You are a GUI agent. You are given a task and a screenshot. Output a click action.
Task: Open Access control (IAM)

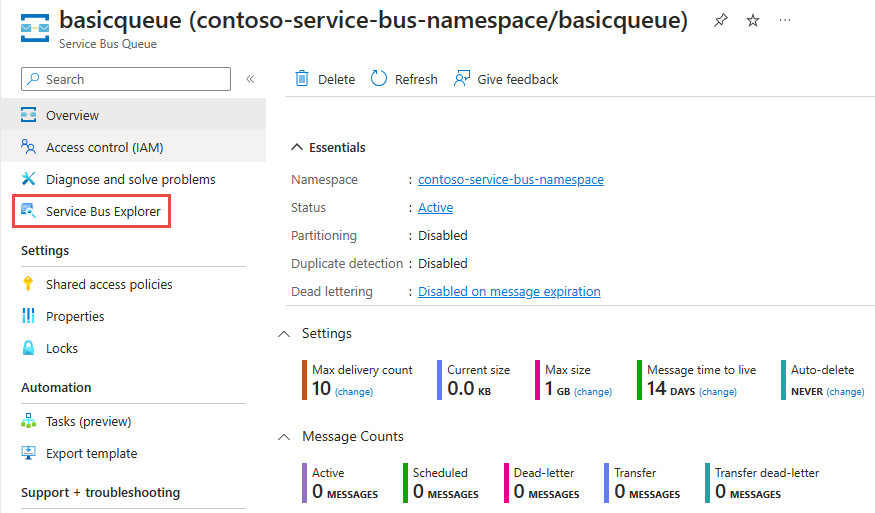click(x=104, y=148)
